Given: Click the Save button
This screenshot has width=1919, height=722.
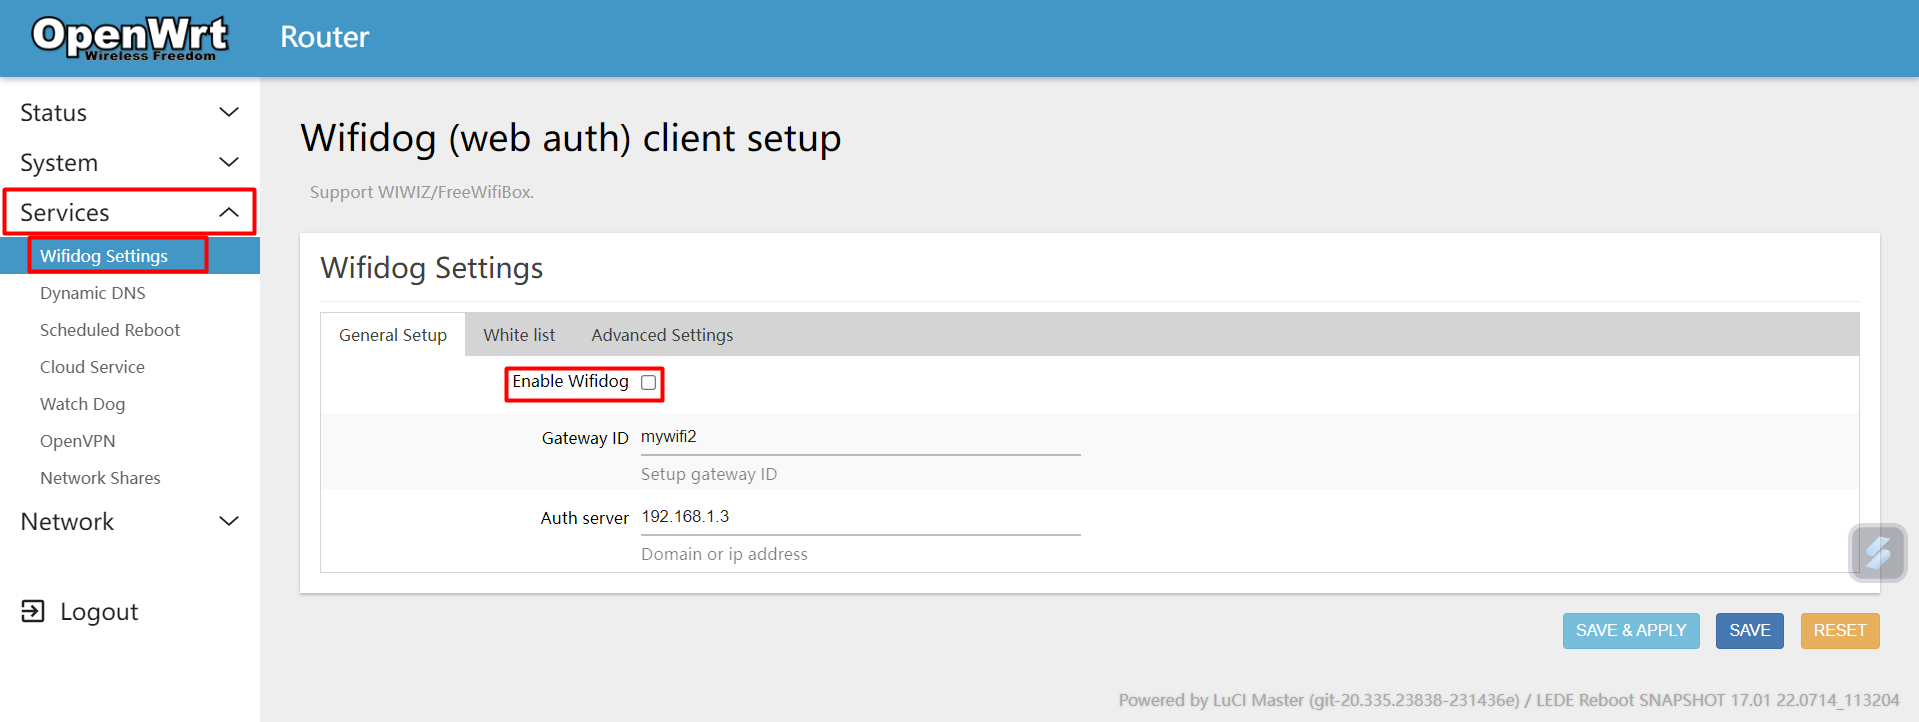Looking at the screenshot, I should tap(1750, 630).
